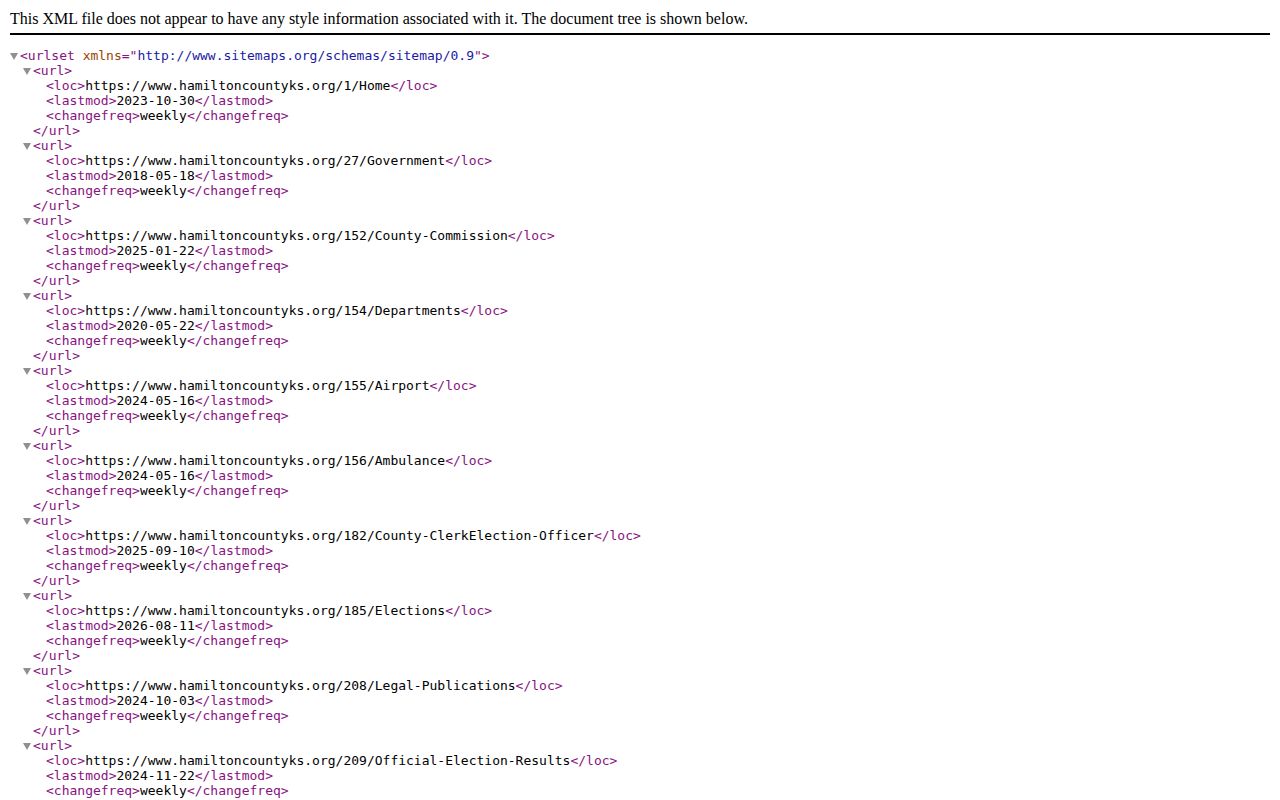Collapse the url node for 155/Airport
This screenshot has height=800, width=1280.
pyautogui.click(x=28, y=371)
